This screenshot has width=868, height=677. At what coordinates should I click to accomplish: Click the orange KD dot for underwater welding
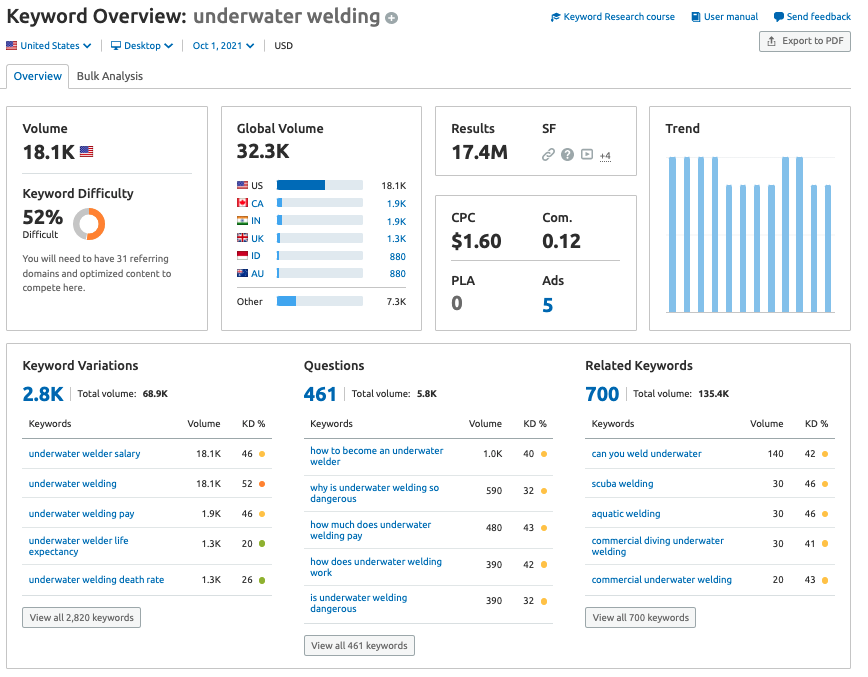(262, 484)
